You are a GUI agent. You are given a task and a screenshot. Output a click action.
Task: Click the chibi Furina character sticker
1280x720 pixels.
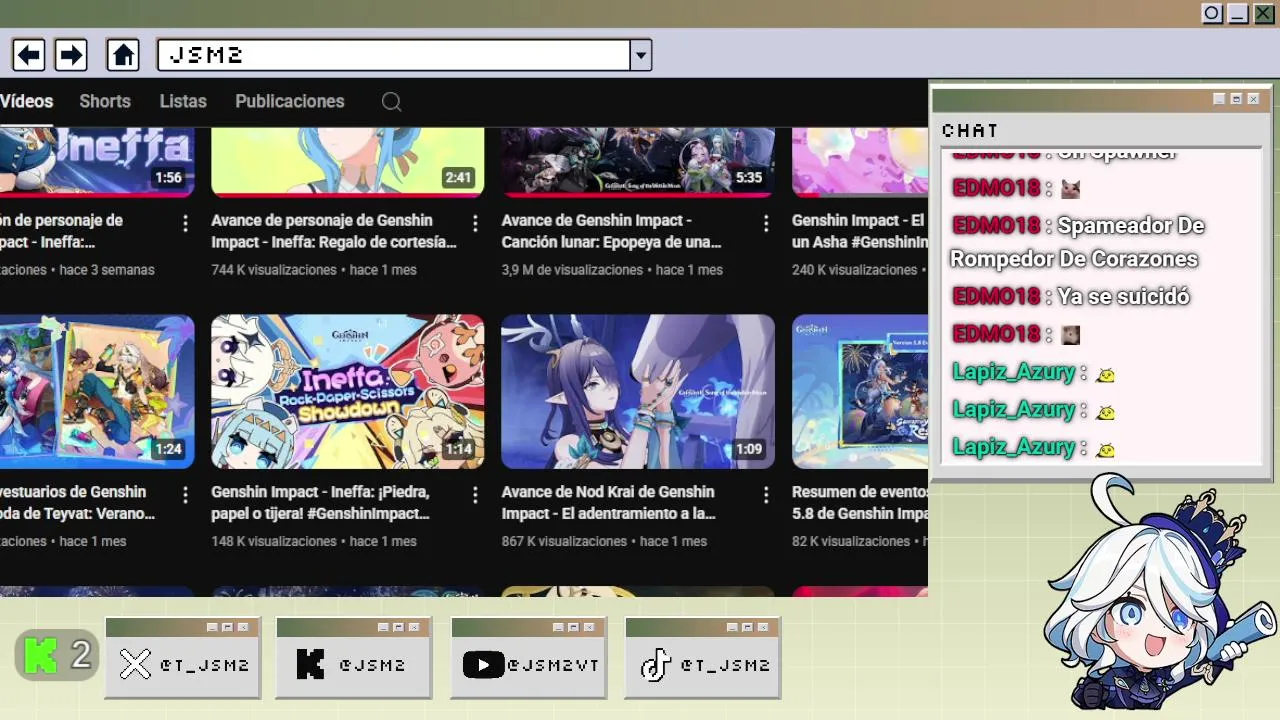coord(1160,594)
